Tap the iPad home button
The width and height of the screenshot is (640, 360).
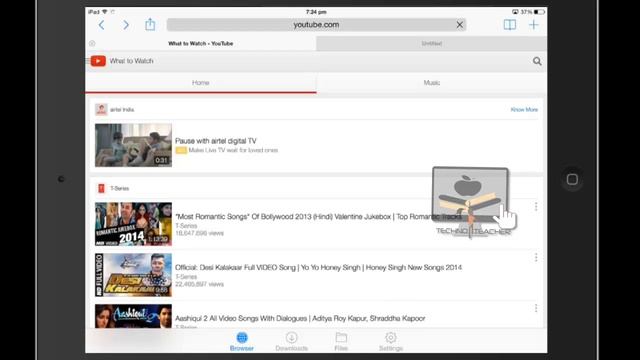572,179
